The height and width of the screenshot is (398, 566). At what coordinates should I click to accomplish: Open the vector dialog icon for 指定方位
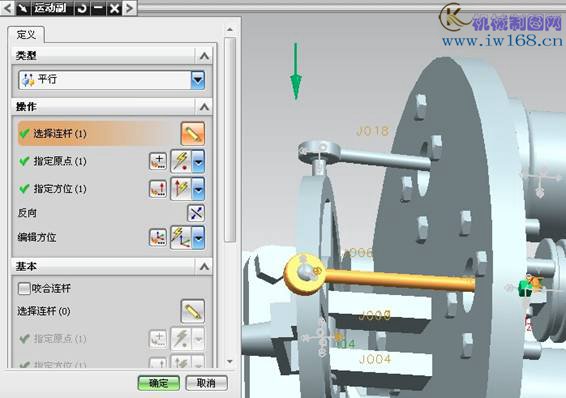click(x=158, y=189)
